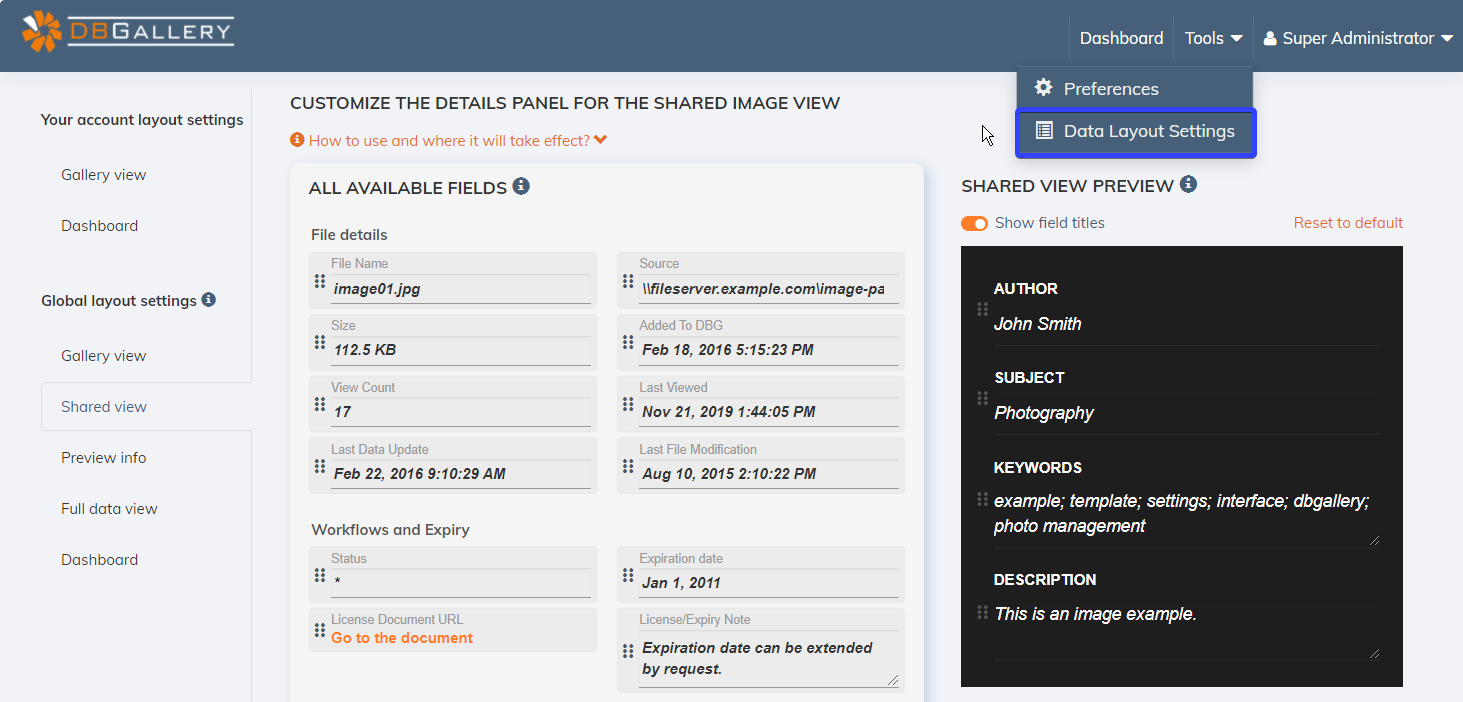1463x702 pixels.
Task: Click Last Viewed value Nov 21, 2019
Action: pyautogui.click(x=729, y=412)
